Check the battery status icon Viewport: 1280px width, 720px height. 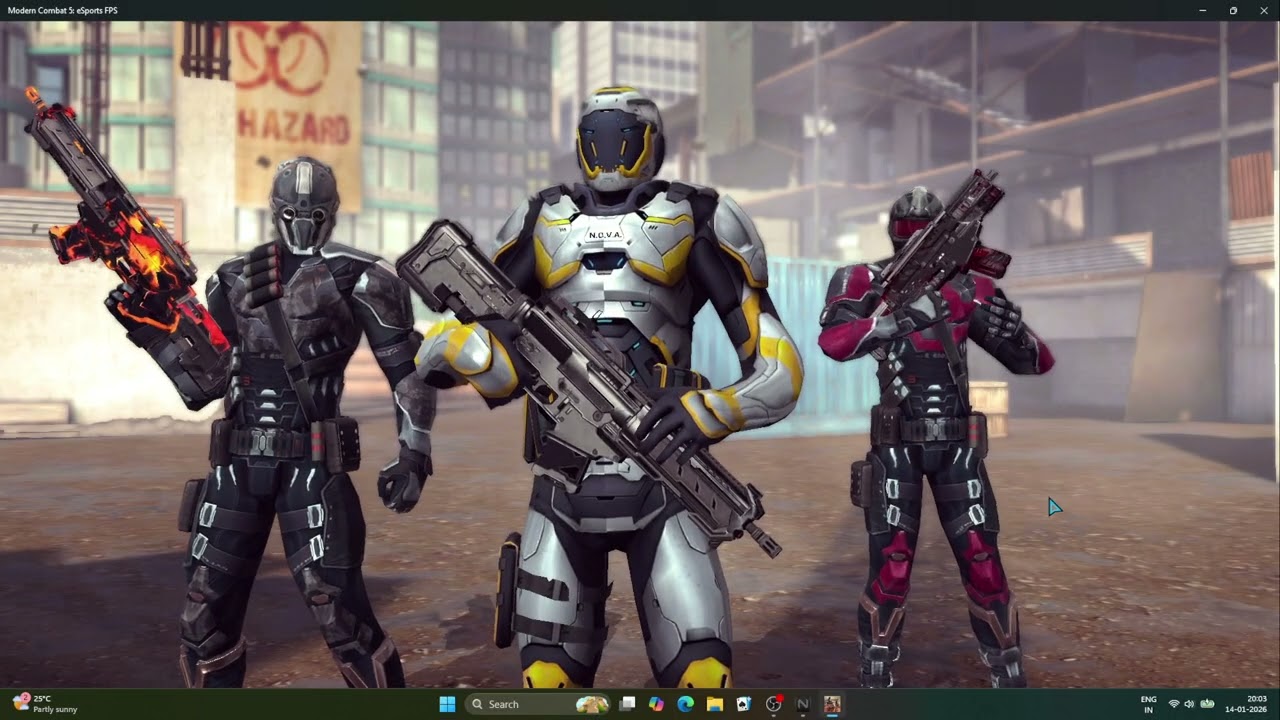coord(1207,704)
